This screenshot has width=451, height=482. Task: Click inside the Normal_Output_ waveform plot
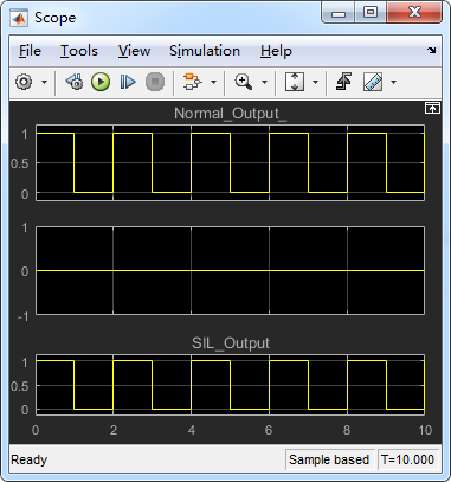[230, 163]
